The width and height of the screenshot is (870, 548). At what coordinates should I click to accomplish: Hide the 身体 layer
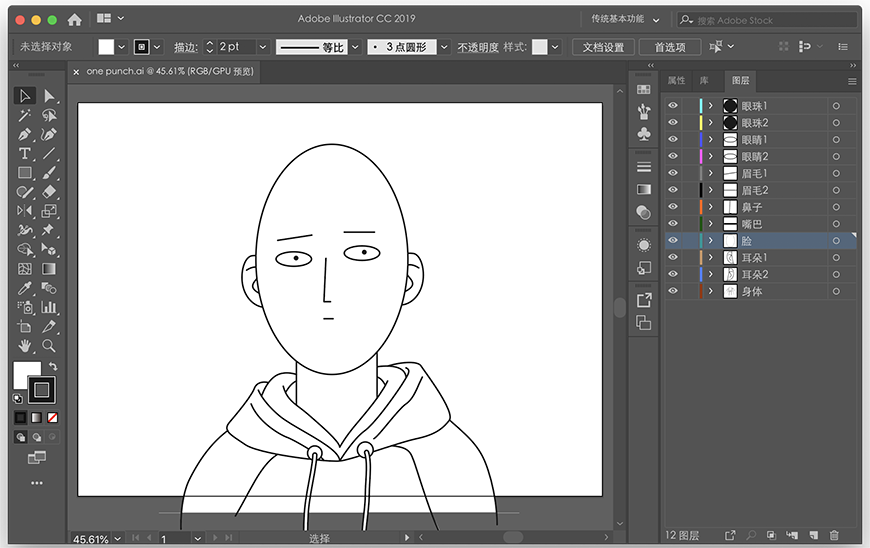[673, 291]
